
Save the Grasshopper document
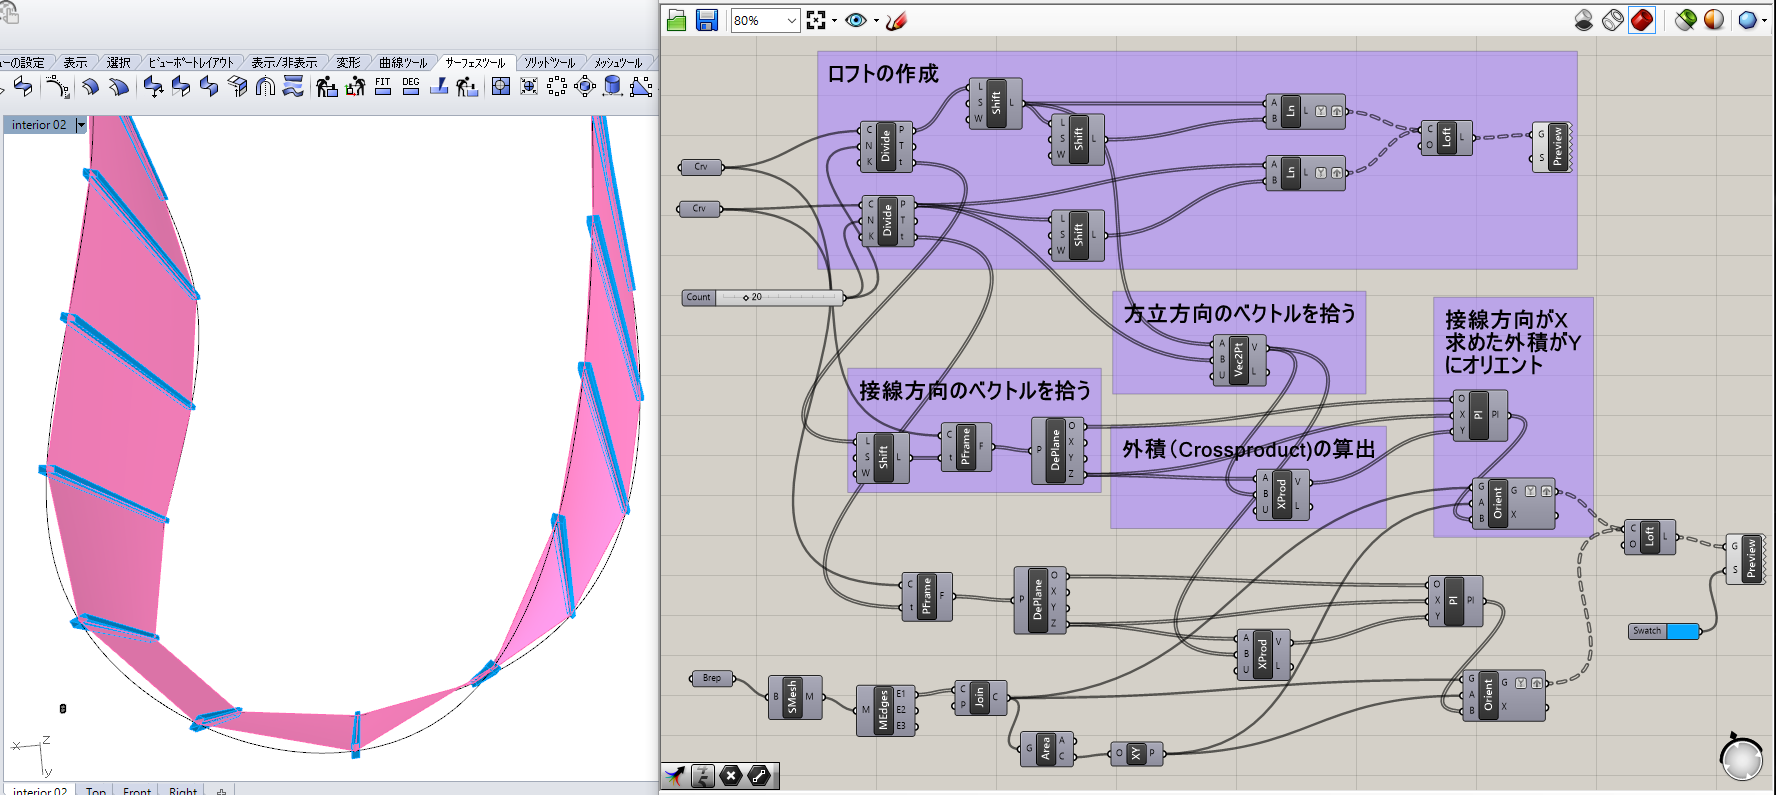pyautogui.click(x=707, y=21)
